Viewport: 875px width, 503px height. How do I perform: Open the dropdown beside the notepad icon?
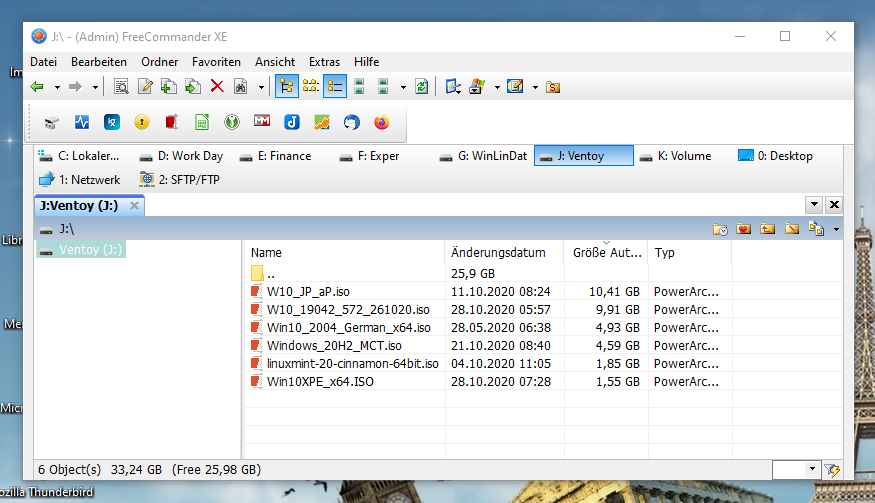click(x=535, y=87)
